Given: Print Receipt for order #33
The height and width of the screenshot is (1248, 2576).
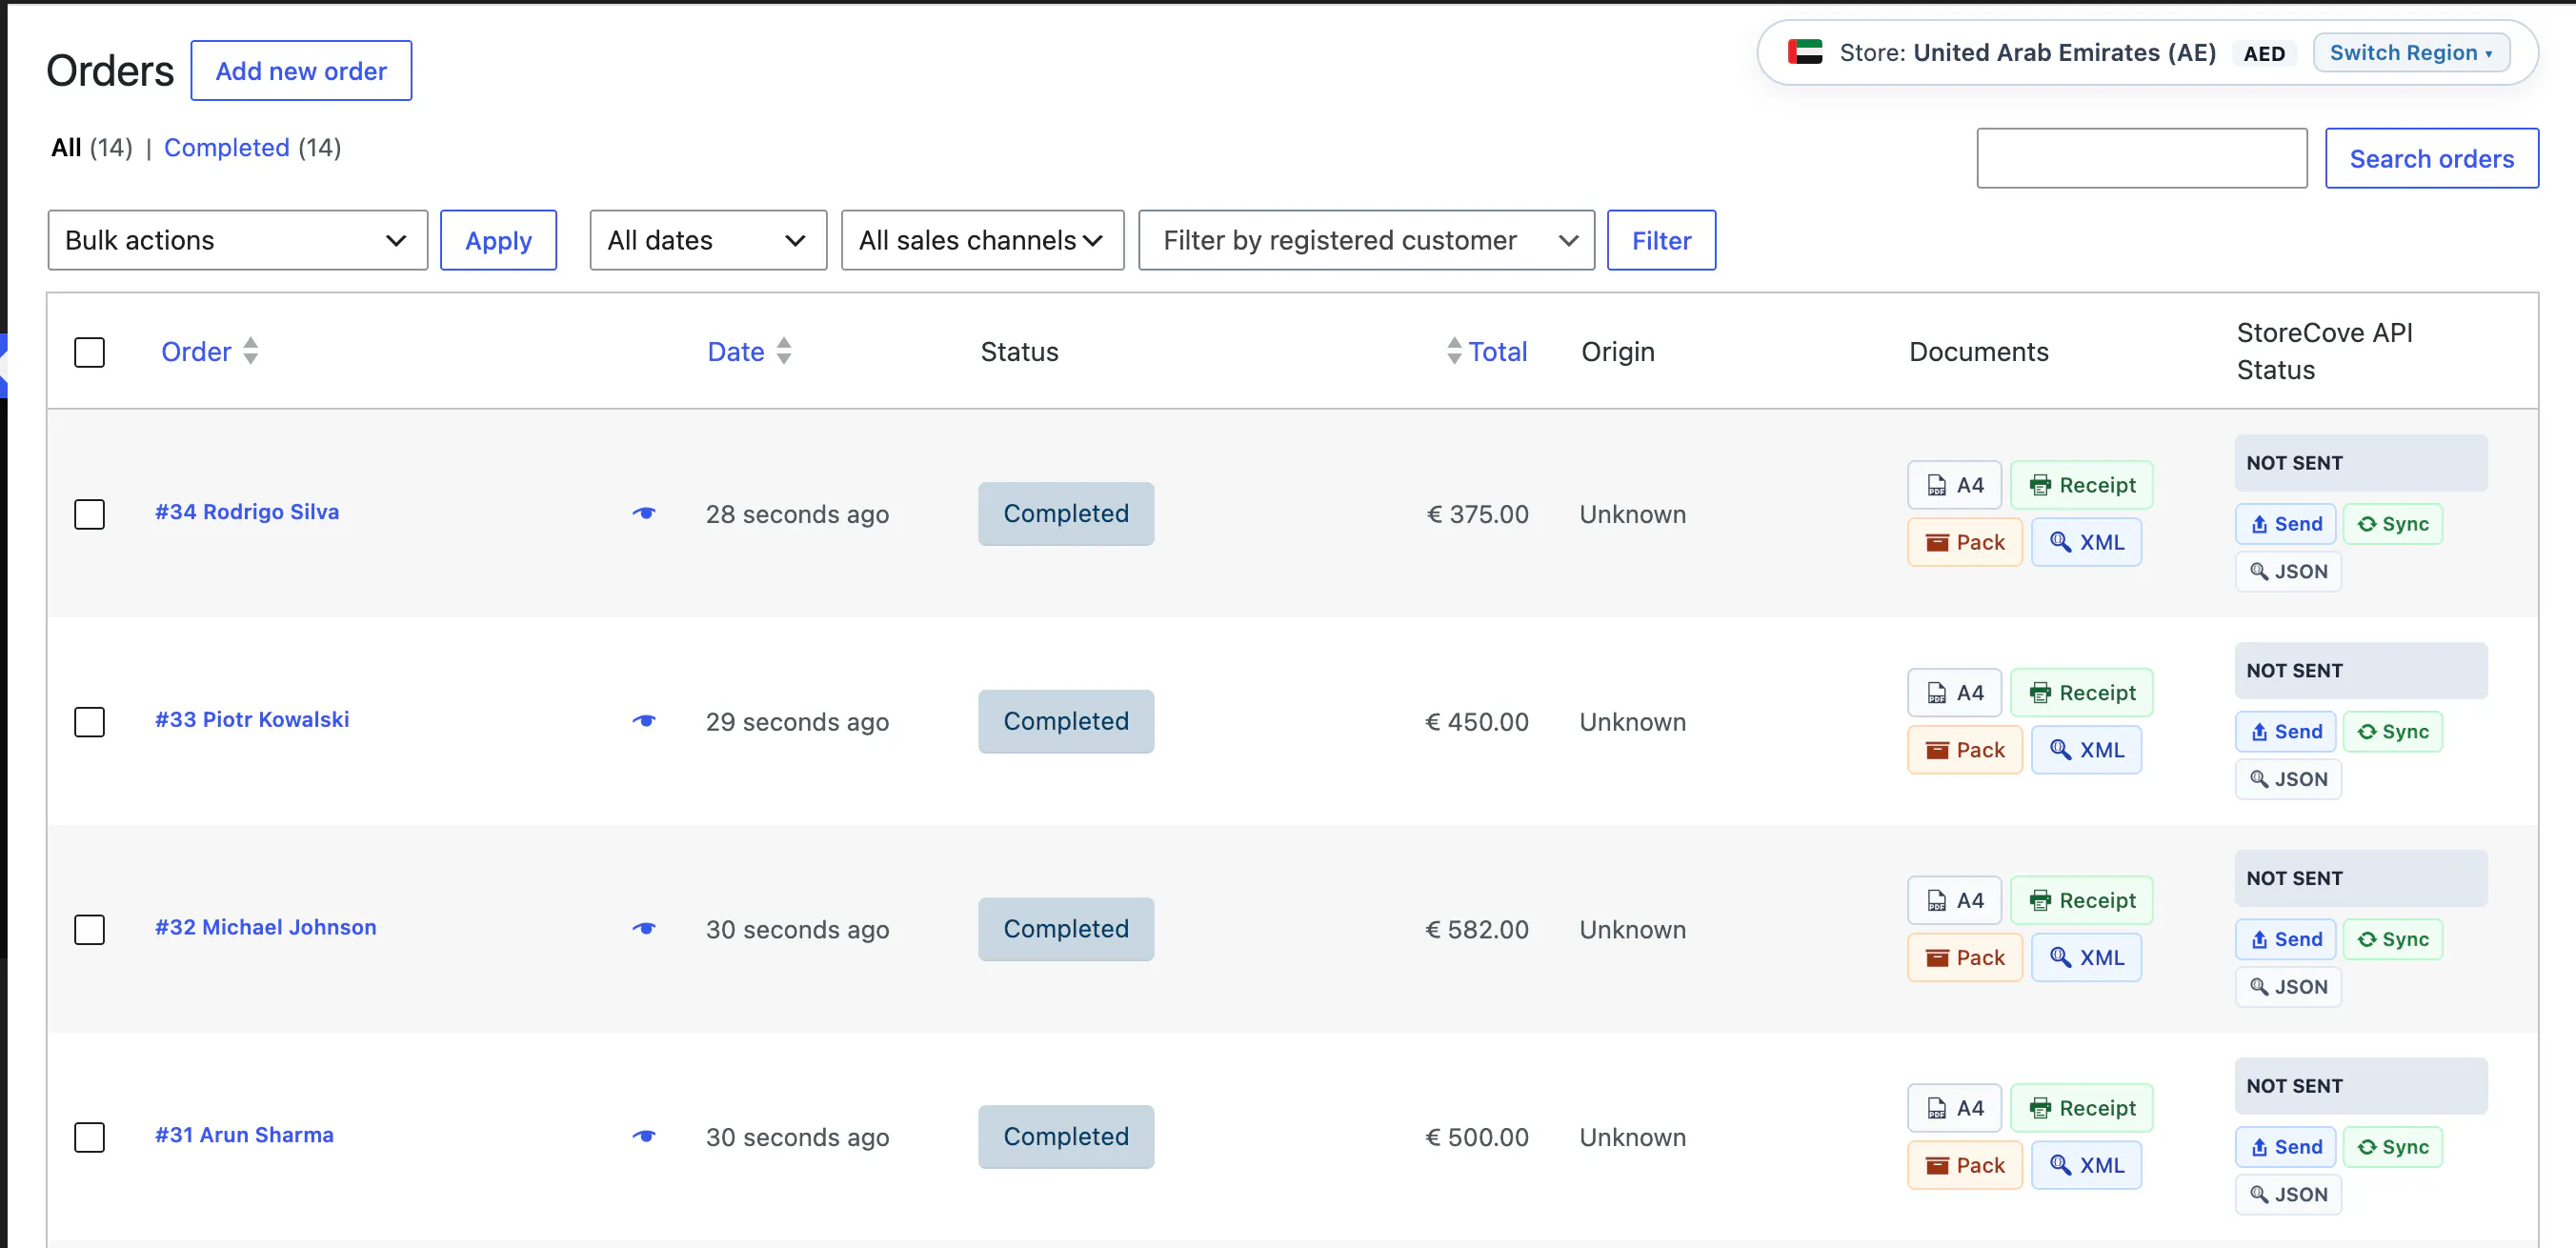Looking at the screenshot, I should click(2081, 693).
